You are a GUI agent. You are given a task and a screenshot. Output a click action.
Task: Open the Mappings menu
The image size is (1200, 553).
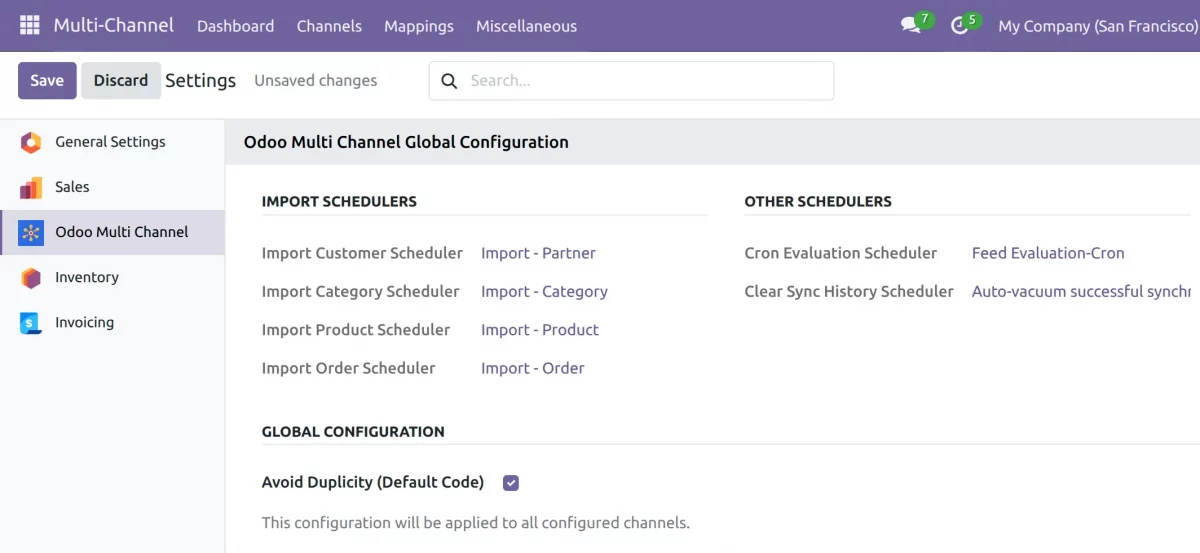click(x=419, y=26)
